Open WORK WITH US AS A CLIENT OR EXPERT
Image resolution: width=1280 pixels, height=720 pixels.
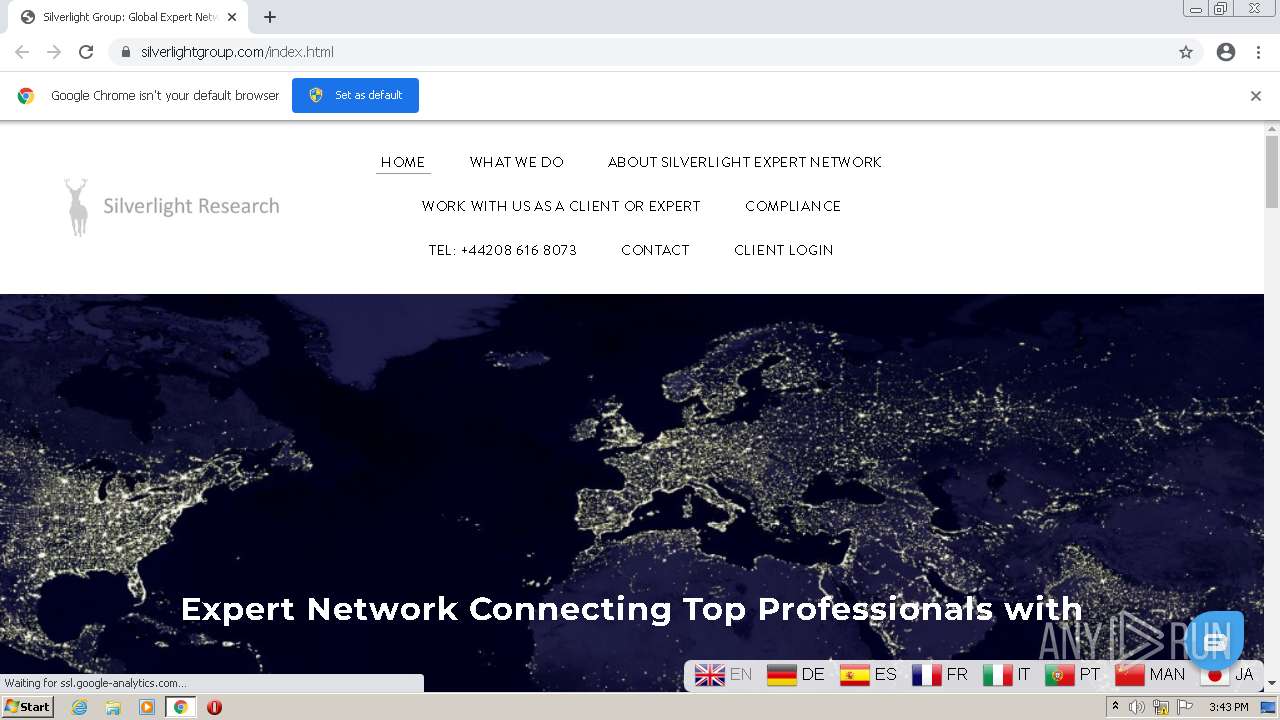(561, 206)
